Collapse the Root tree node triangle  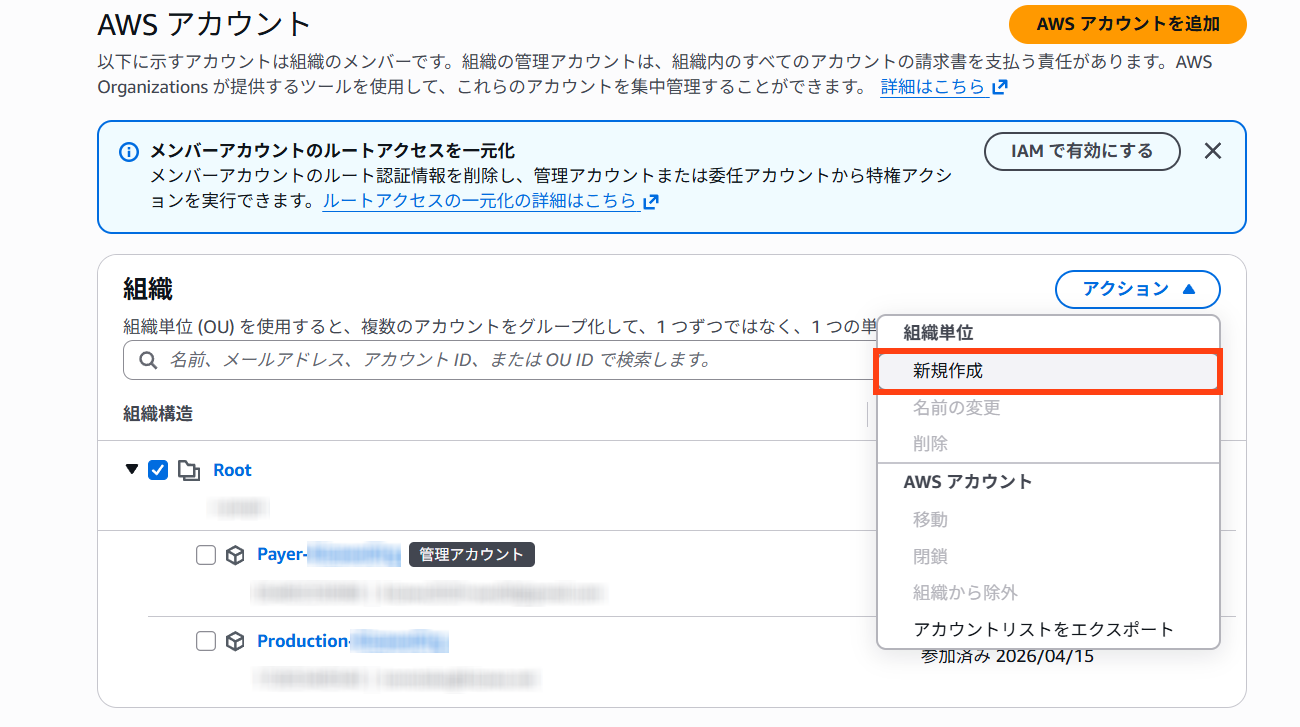(x=132, y=470)
